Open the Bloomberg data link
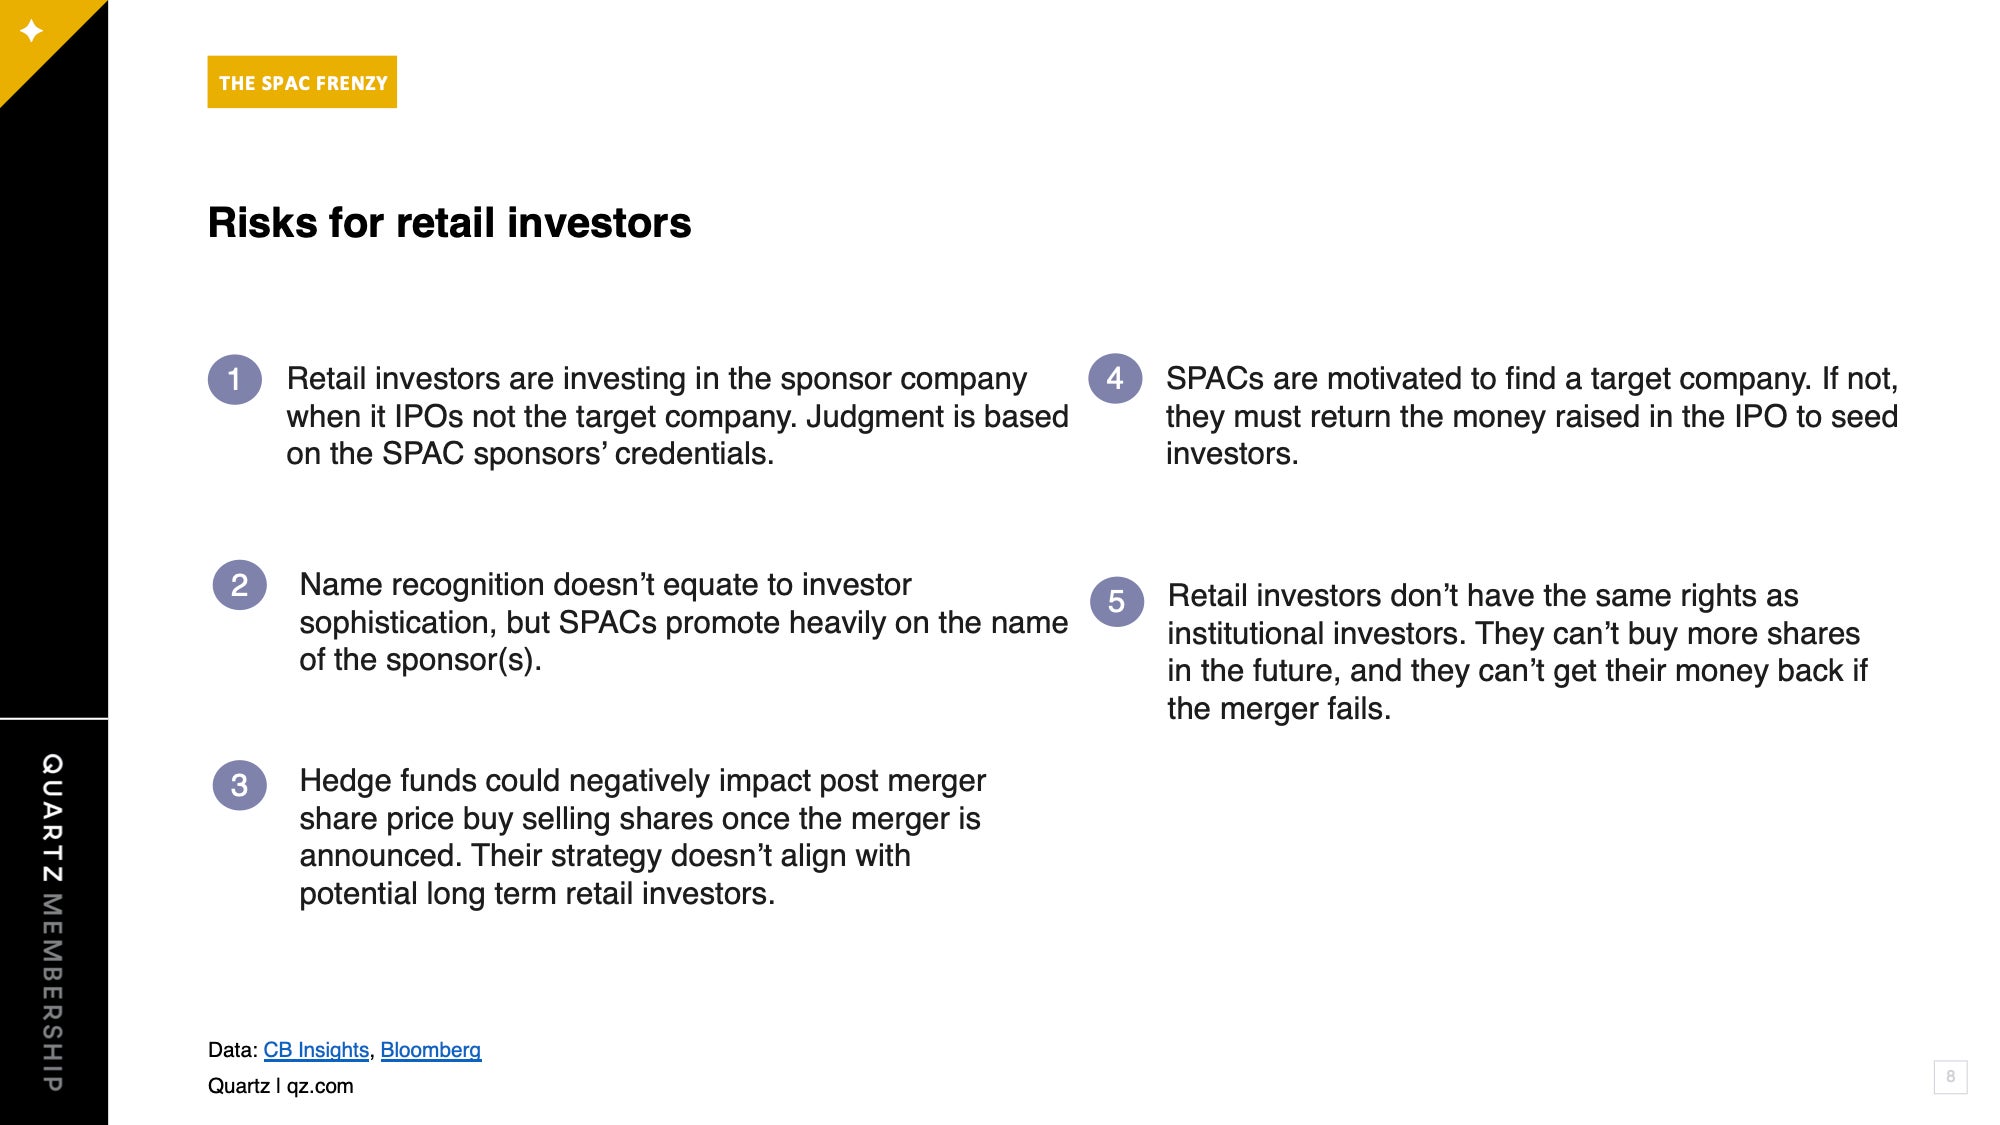2000x1125 pixels. pyautogui.click(x=431, y=1050)
